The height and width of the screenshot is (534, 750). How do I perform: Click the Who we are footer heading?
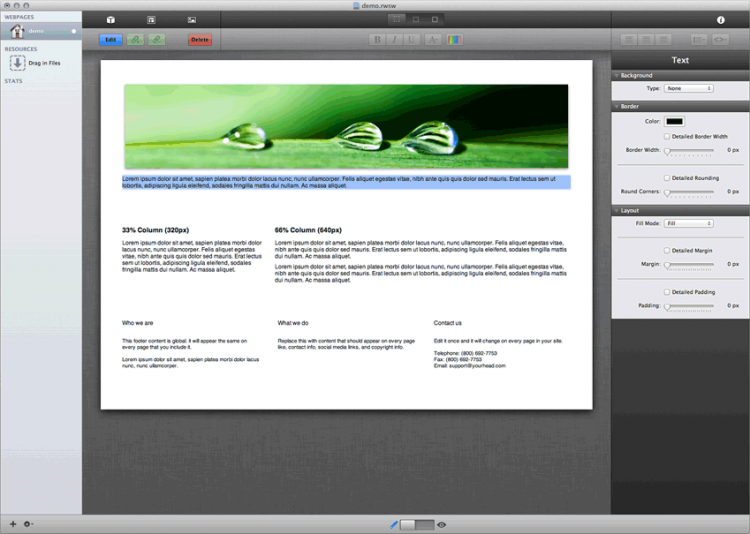[138, 323]
